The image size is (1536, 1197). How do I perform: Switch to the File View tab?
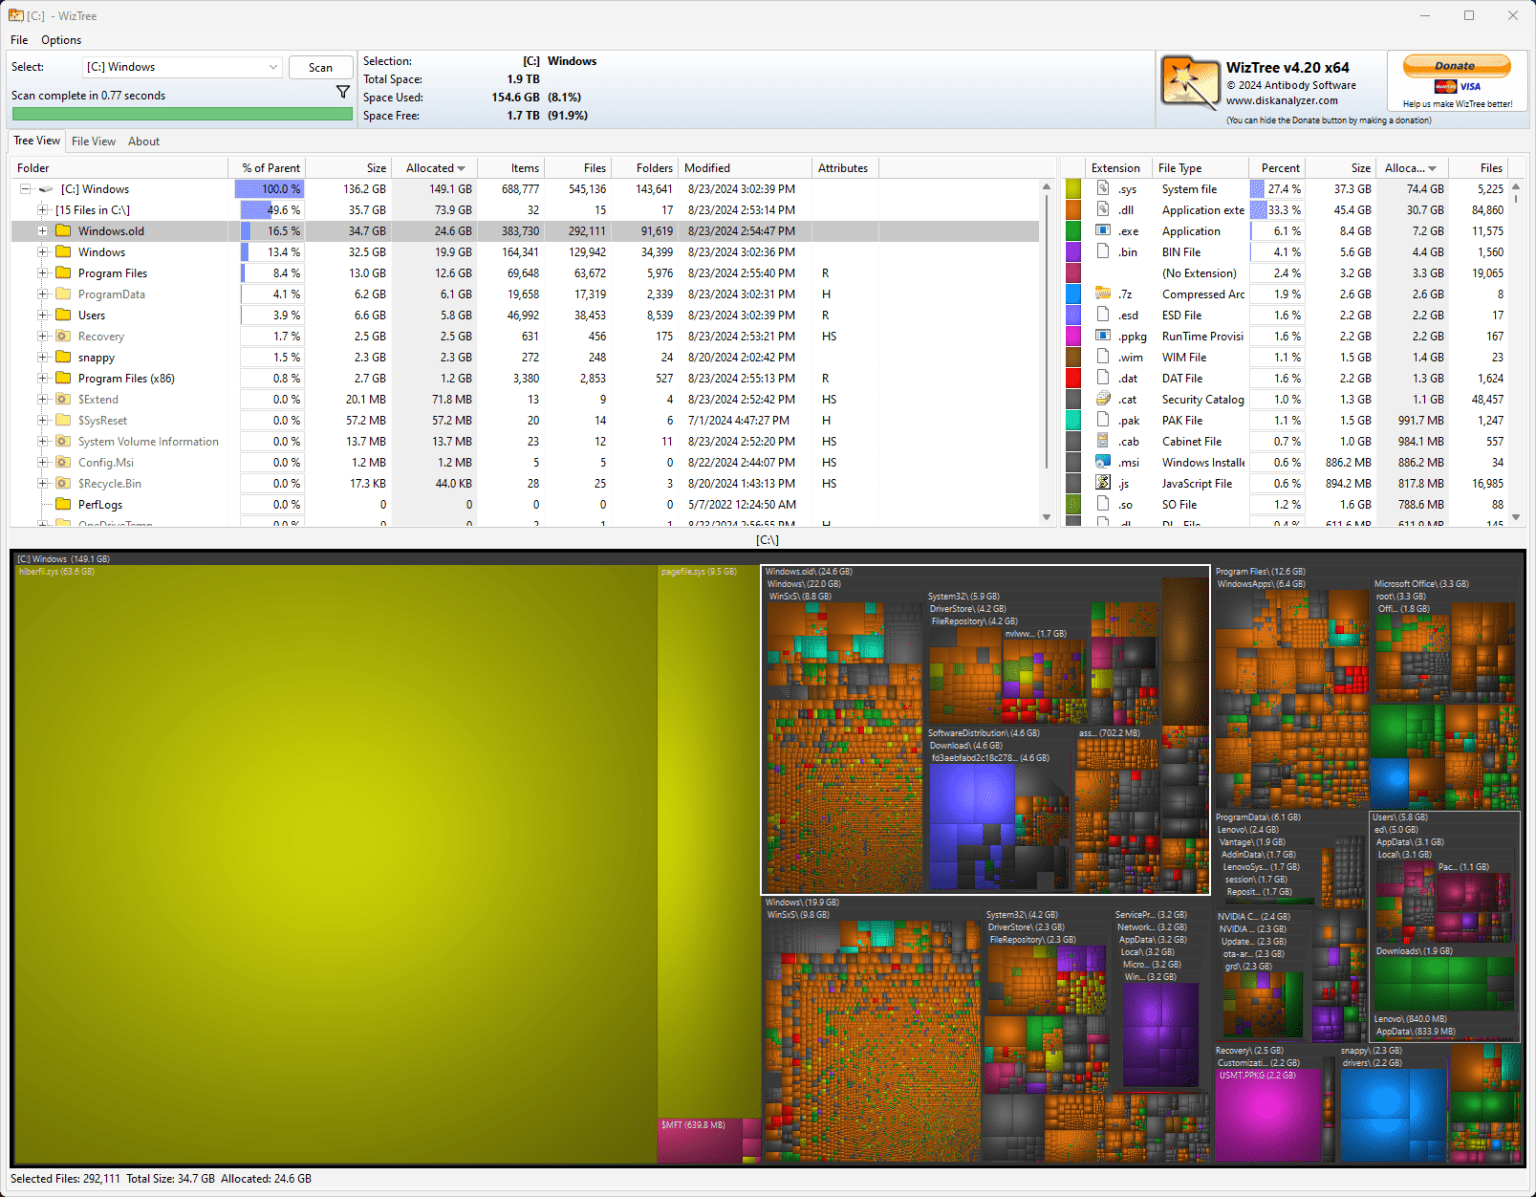pyautogui.click(x=93, y=141)
